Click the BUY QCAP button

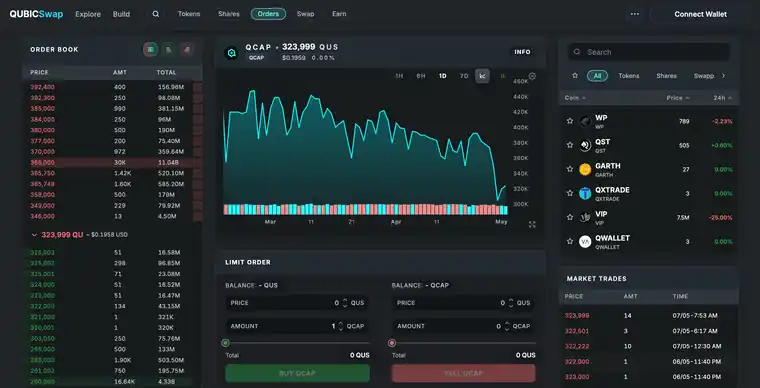point(297,373)
